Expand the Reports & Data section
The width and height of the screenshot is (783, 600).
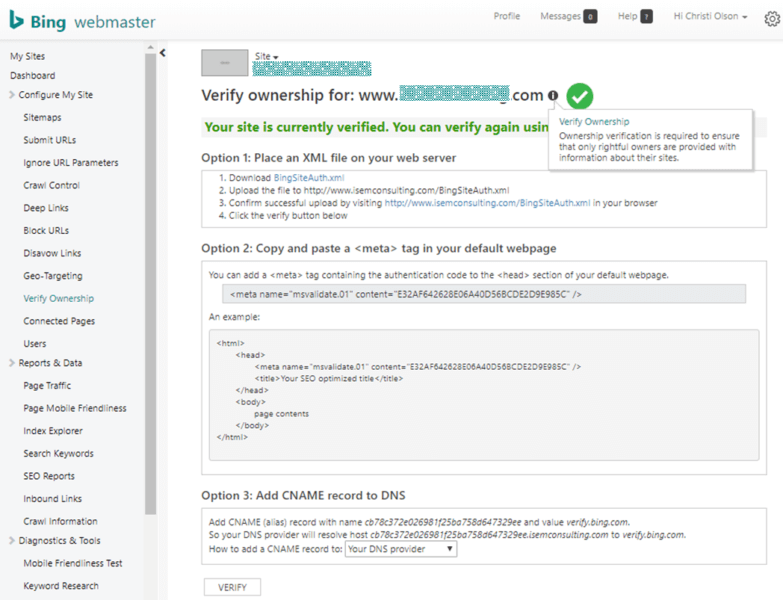[x=45, y=363]
